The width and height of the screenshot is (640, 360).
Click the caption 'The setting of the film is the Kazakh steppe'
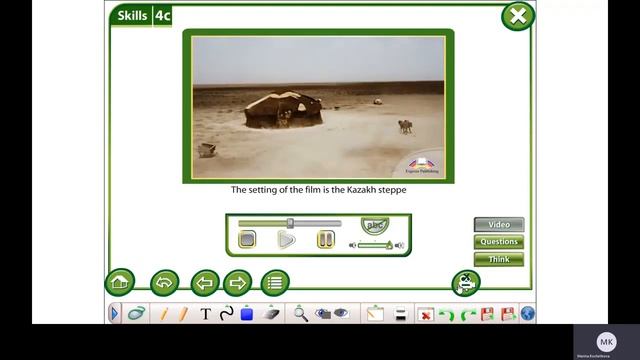pos(318,190)
